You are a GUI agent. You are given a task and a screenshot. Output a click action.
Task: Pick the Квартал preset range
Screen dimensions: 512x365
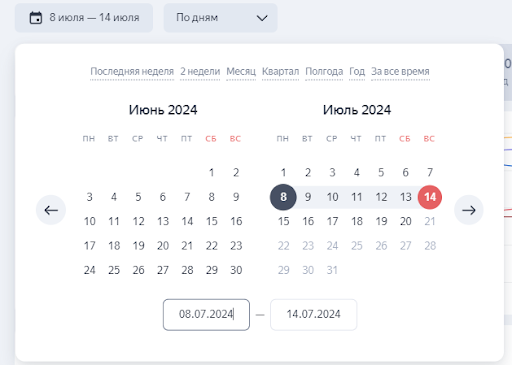pos(280,71)
